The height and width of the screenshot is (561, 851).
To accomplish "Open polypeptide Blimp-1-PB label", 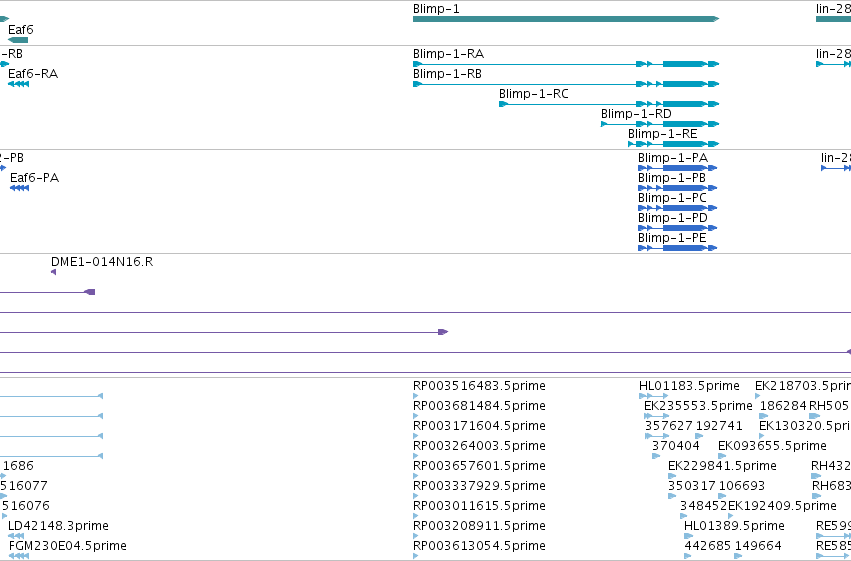I will (672, 178).
